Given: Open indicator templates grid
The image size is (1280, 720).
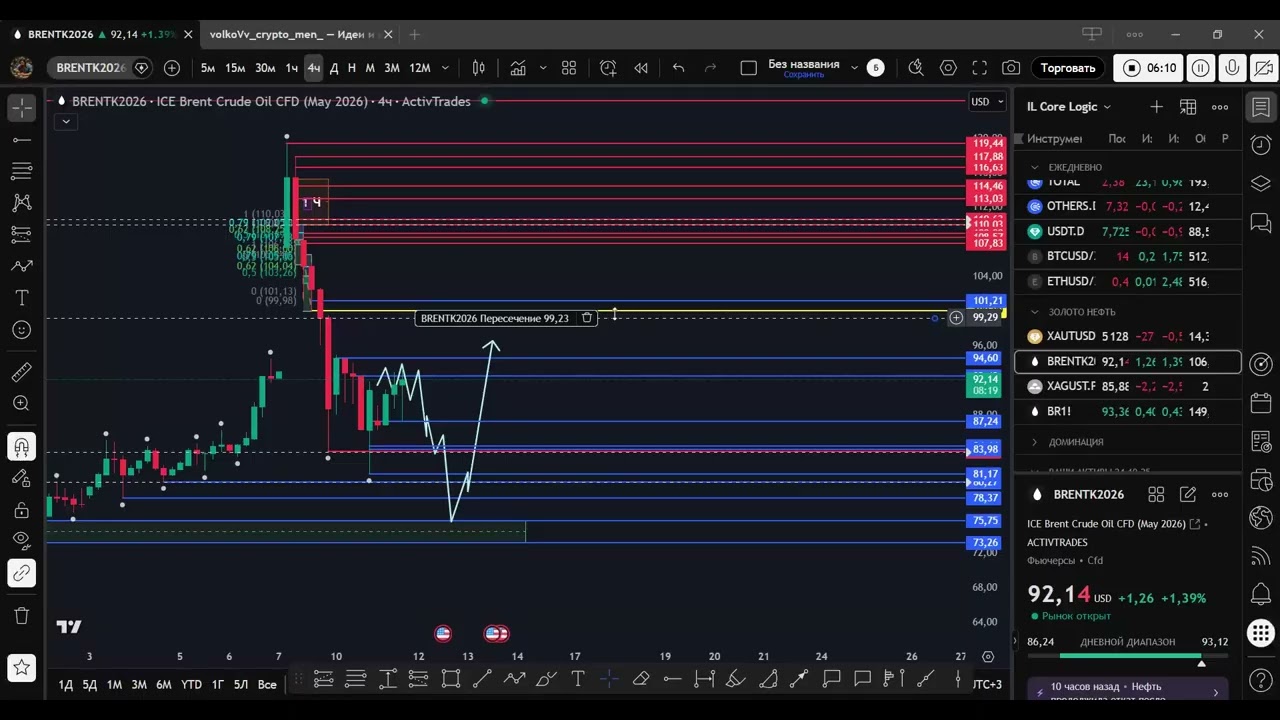Looking at the screenshot, I should coord(569,68).
